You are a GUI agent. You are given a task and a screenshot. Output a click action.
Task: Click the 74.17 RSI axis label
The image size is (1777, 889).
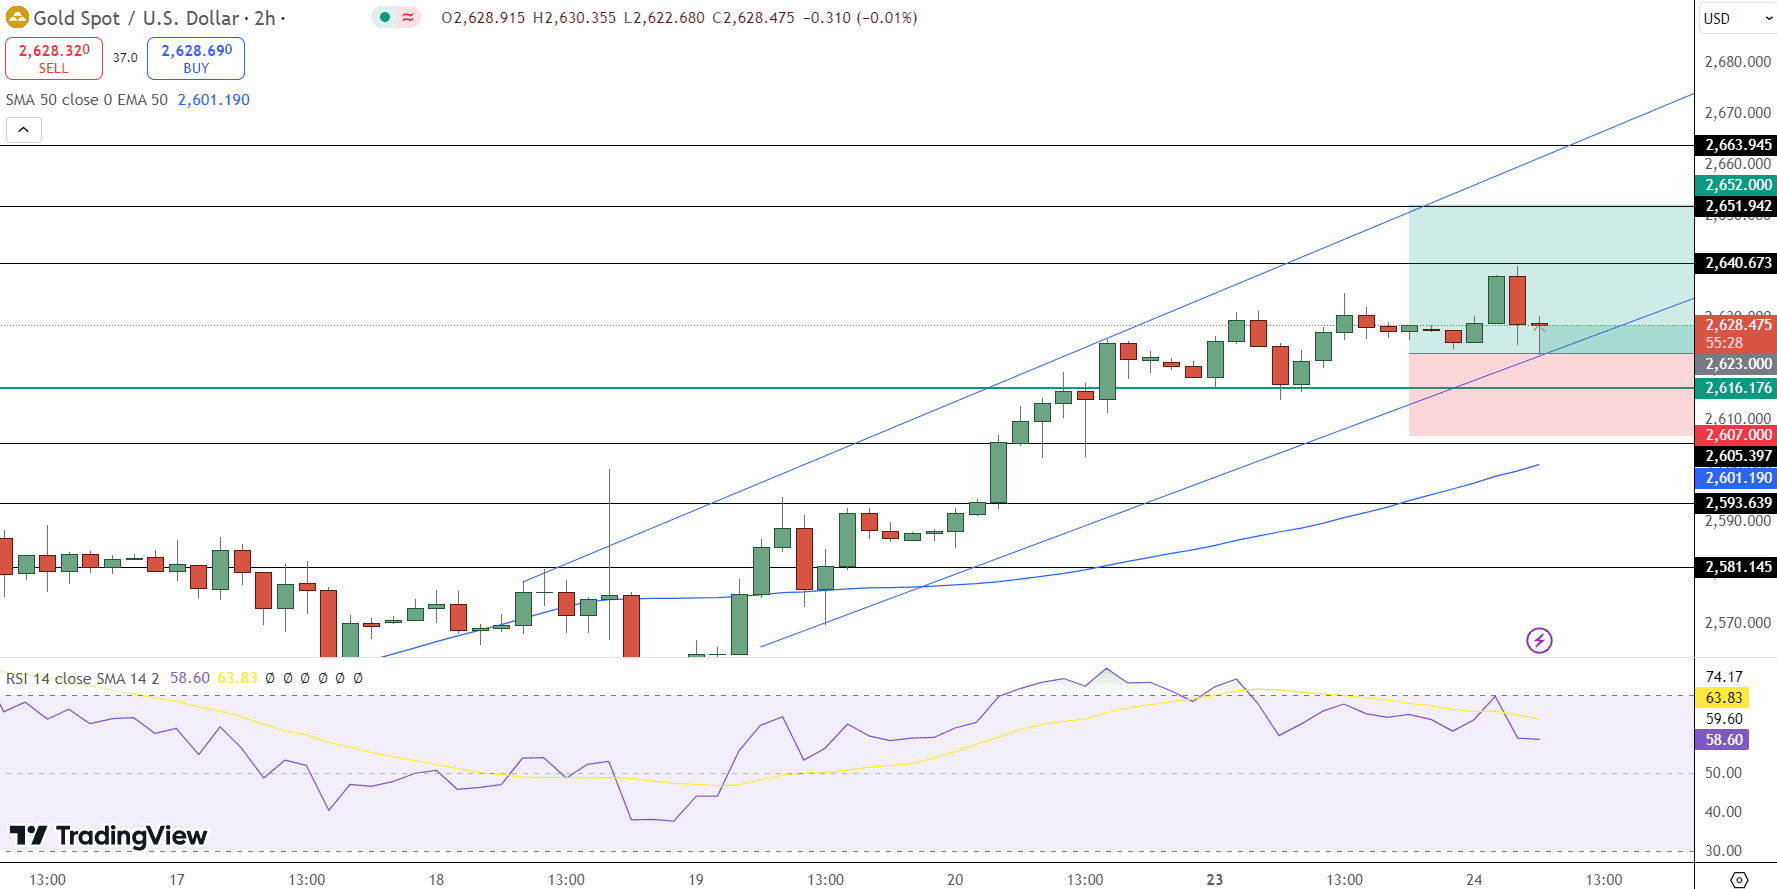point(1724,677)
